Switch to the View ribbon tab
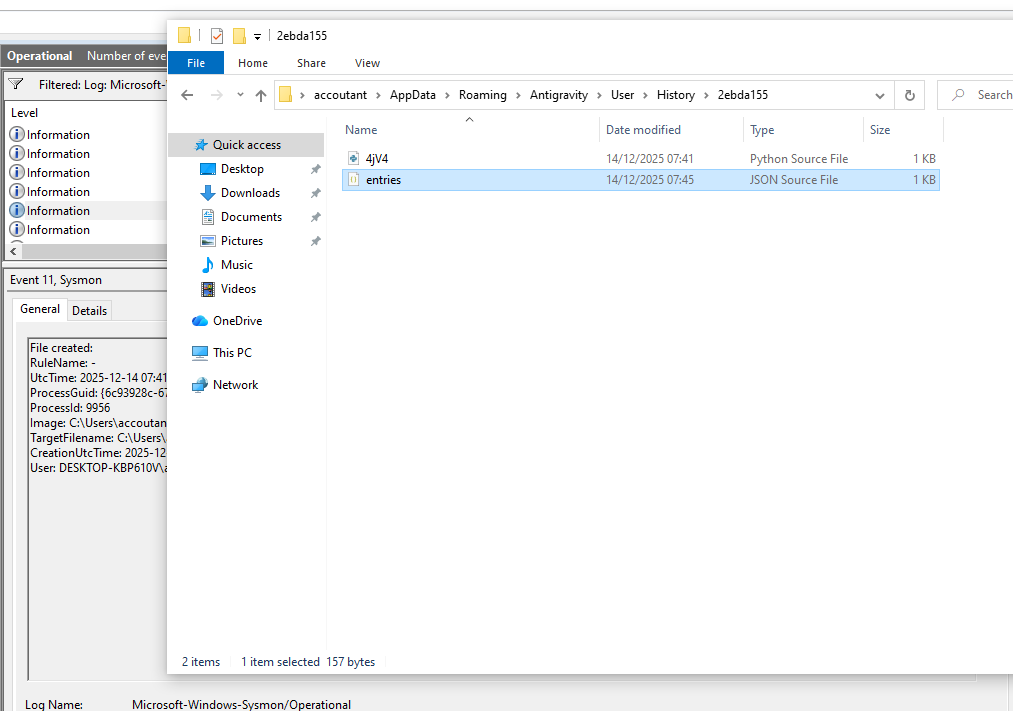 click(367, 63)
